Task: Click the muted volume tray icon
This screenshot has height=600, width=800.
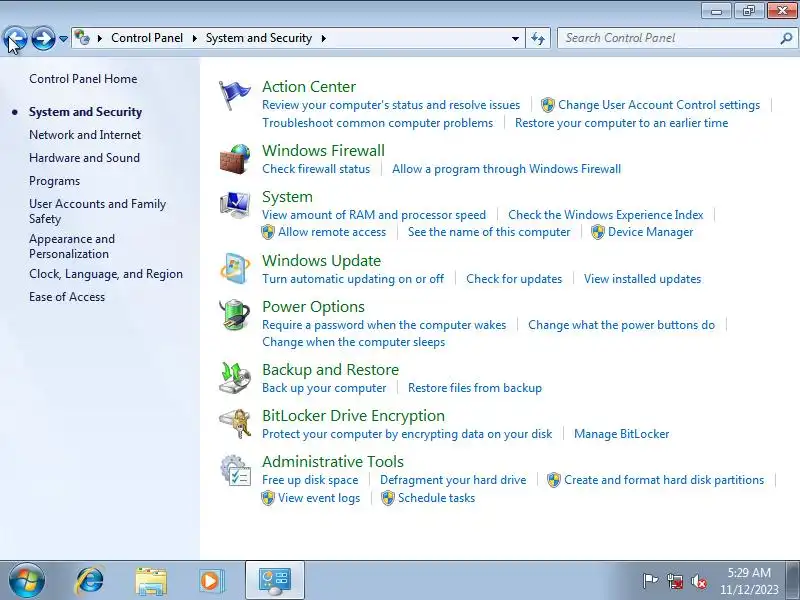Action: click(698, 581)
